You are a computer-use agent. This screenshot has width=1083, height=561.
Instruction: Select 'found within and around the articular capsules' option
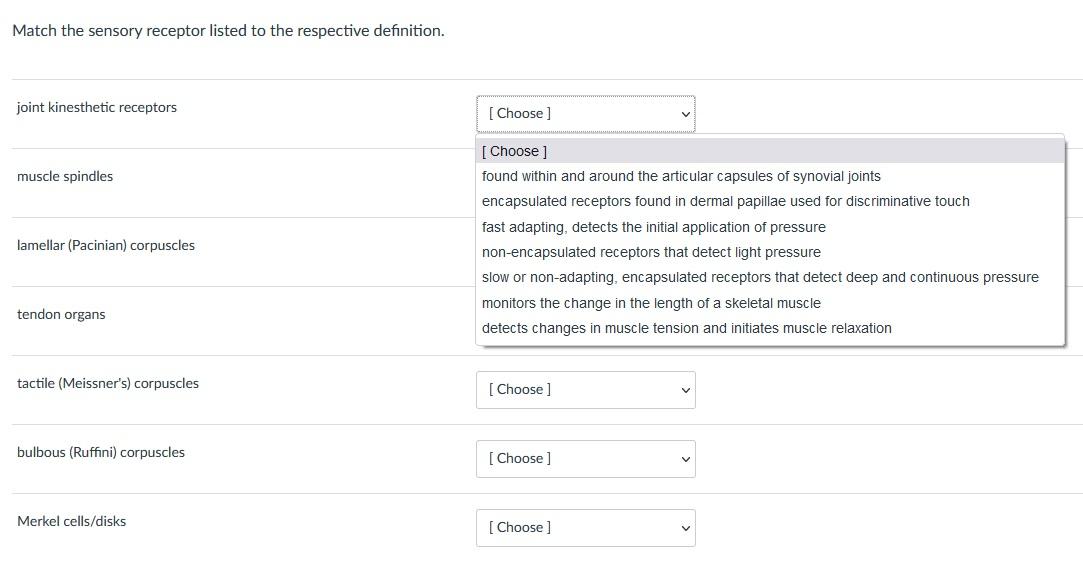681,176
